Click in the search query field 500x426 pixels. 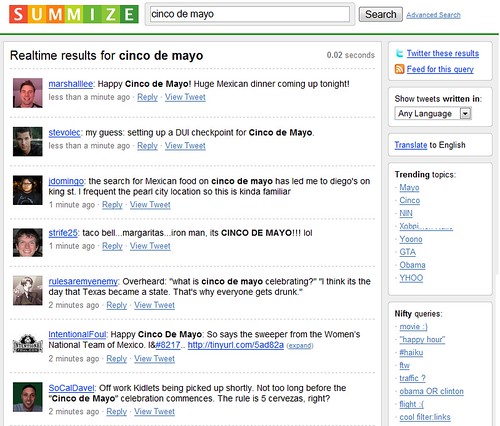pos(250,14)
